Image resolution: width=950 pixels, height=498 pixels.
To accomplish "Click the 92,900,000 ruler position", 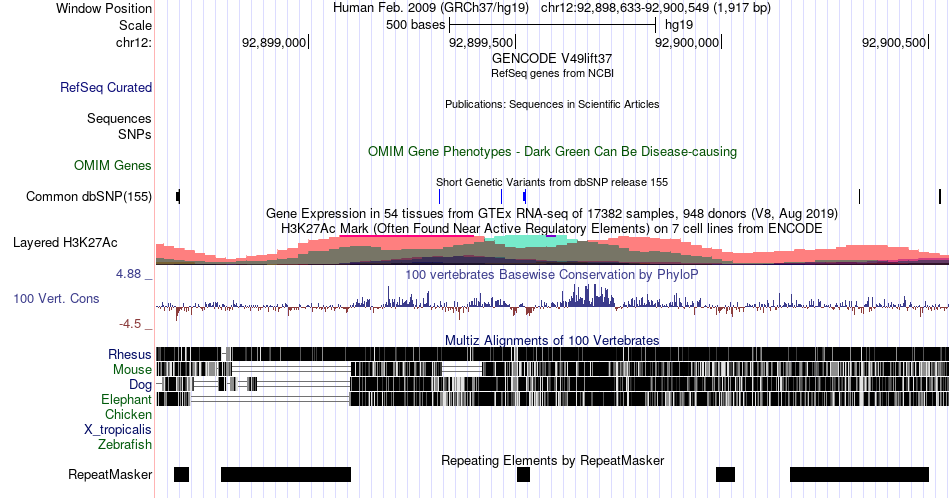I will point(688,42).
